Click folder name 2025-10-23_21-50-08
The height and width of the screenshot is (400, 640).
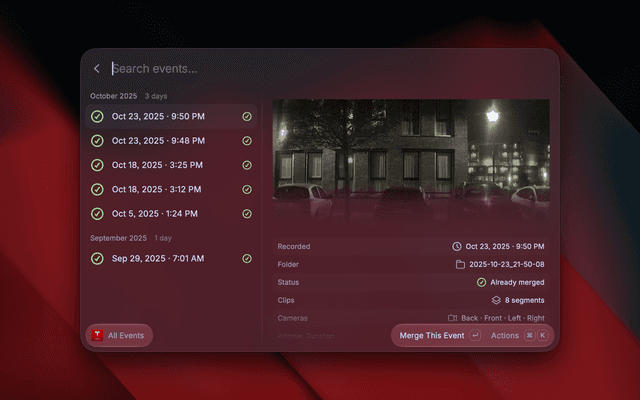click(507, 264)
